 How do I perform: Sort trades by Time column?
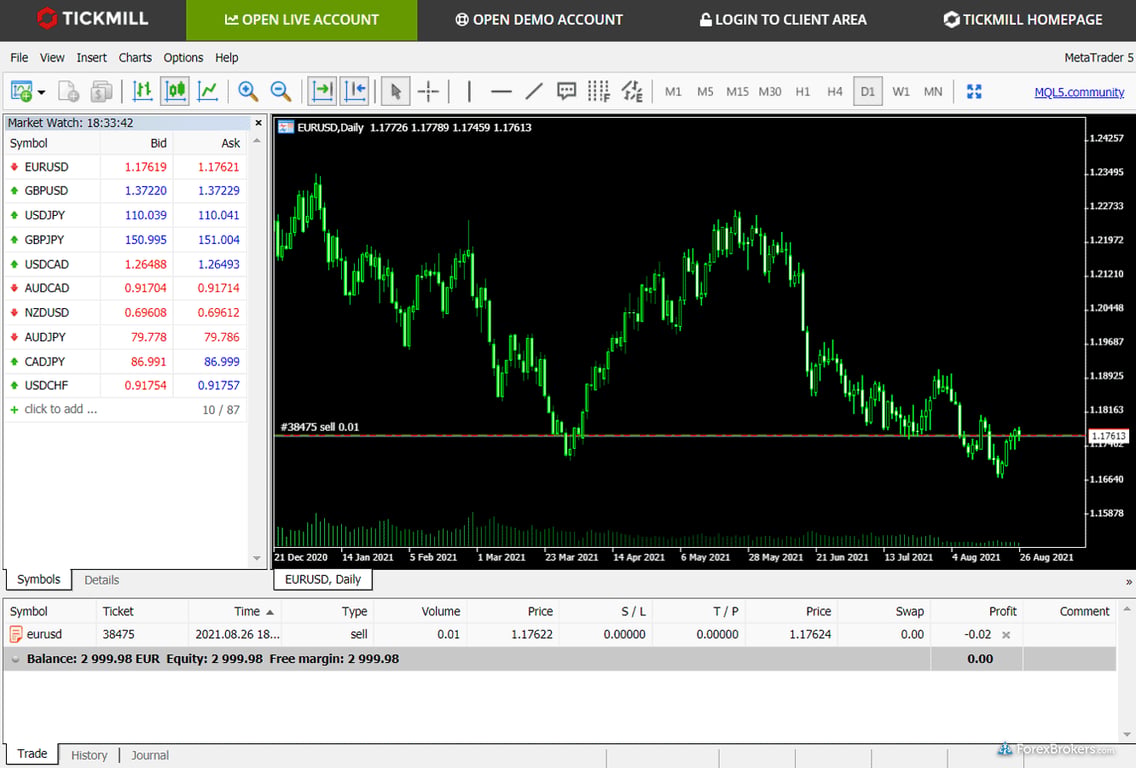[x=235, y=611]
